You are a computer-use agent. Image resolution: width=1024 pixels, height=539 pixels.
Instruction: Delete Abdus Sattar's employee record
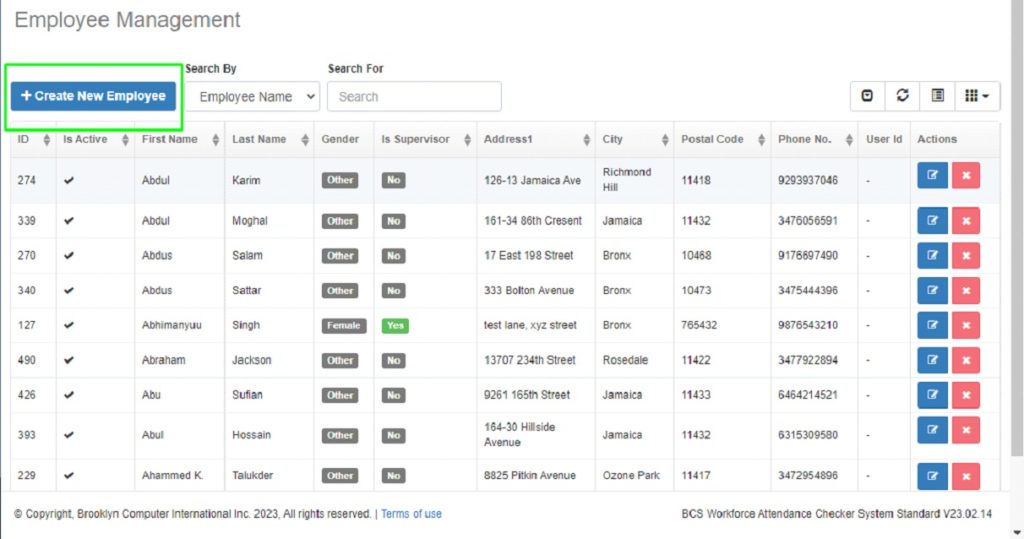point(966,291)
